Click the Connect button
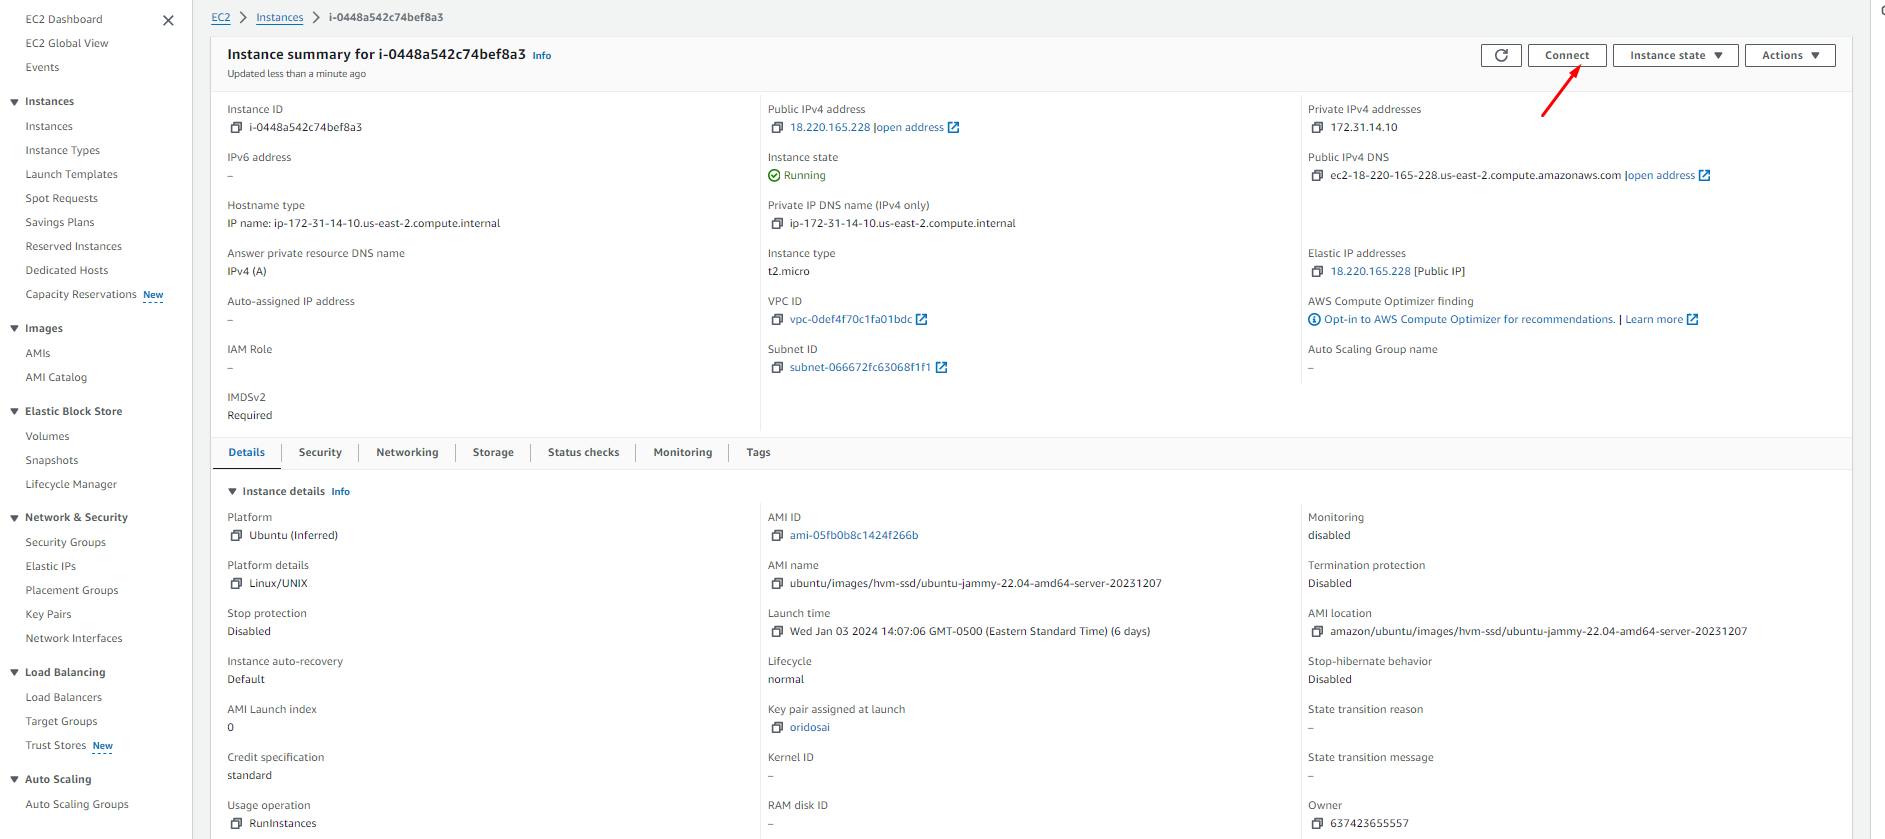Image resolution: width=1885 pixels, height=839 pixels. pyautogui.click(x=1567, y=56)
